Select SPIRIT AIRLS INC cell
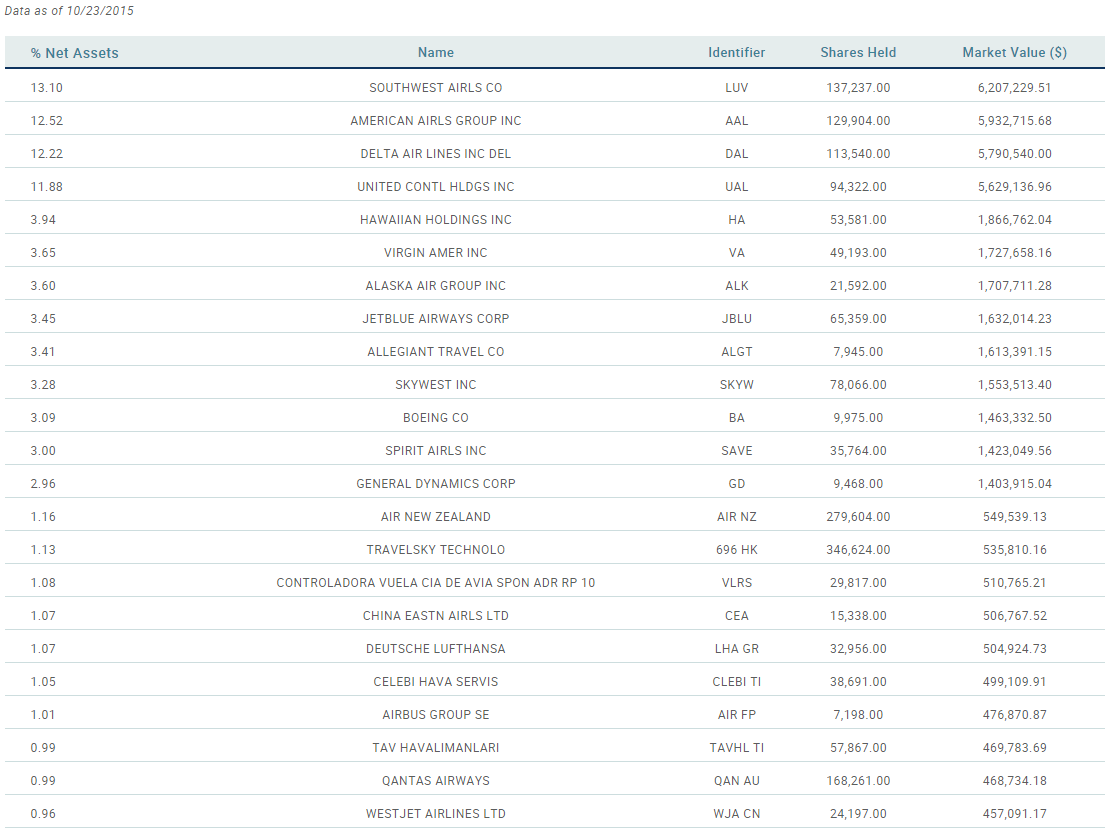This screenshot has width=1119, height=838. coord(435,450)
